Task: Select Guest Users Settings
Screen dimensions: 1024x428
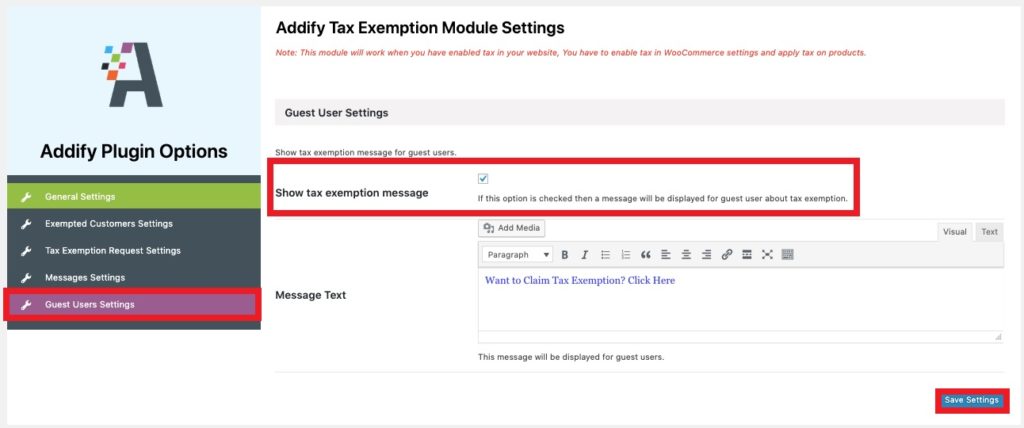Action: (x=133, y=305)
